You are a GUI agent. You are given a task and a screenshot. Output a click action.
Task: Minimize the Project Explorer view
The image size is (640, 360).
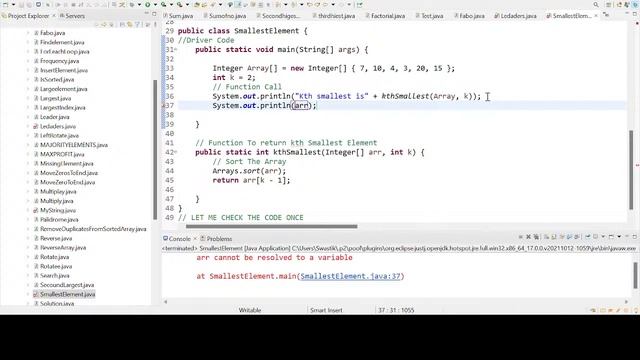147,14
